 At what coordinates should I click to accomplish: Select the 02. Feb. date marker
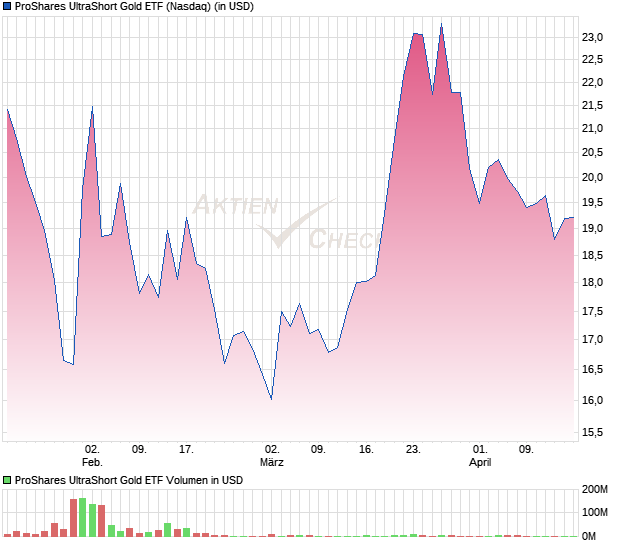click(x=92, y=455)
